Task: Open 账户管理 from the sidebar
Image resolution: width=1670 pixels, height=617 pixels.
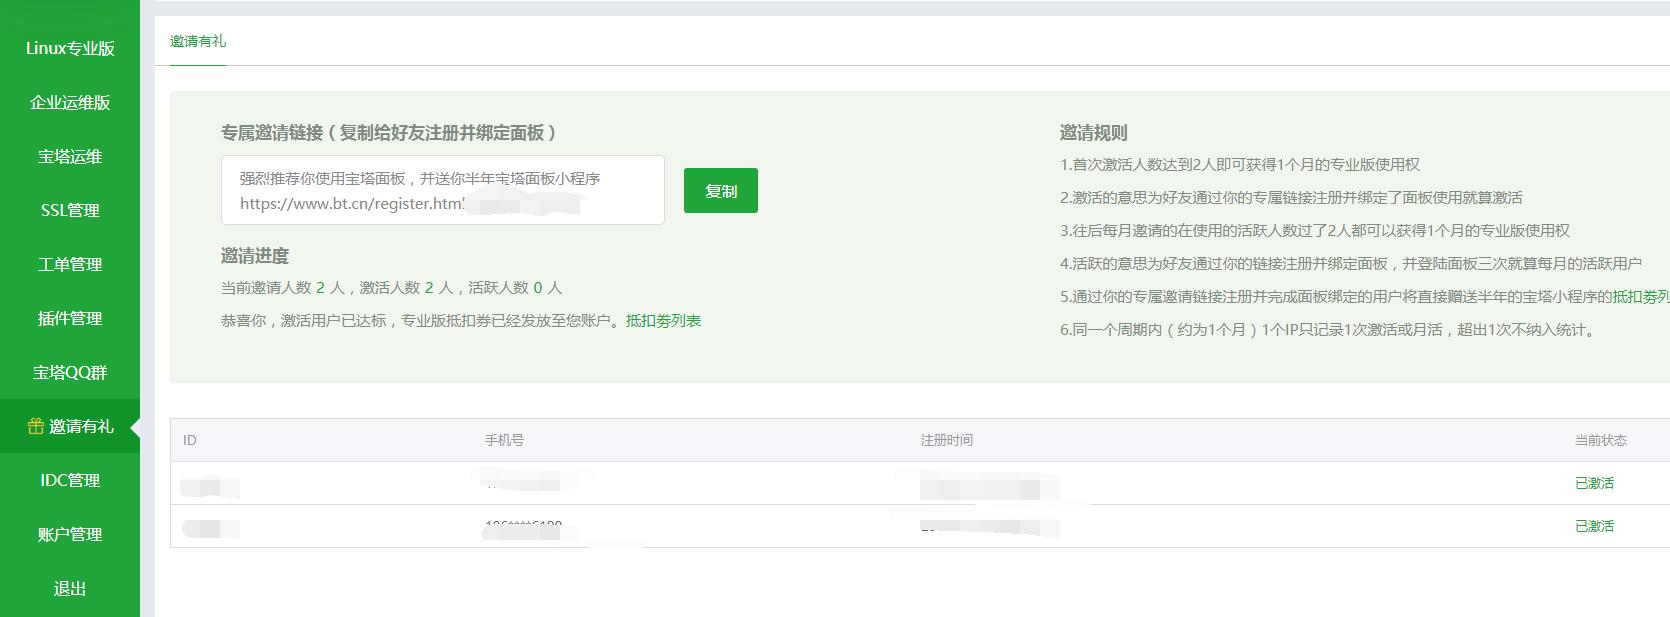Action: [70, 534]
